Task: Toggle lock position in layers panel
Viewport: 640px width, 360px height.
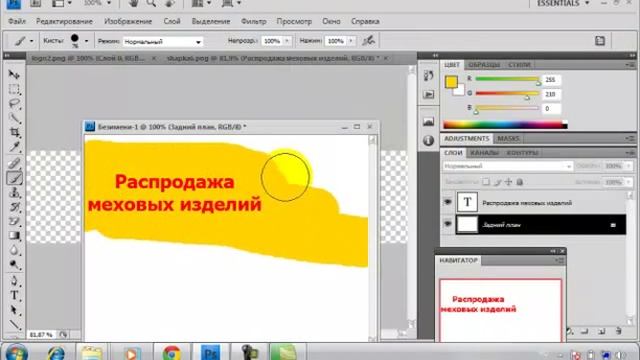Action: (x=508, y=182)
